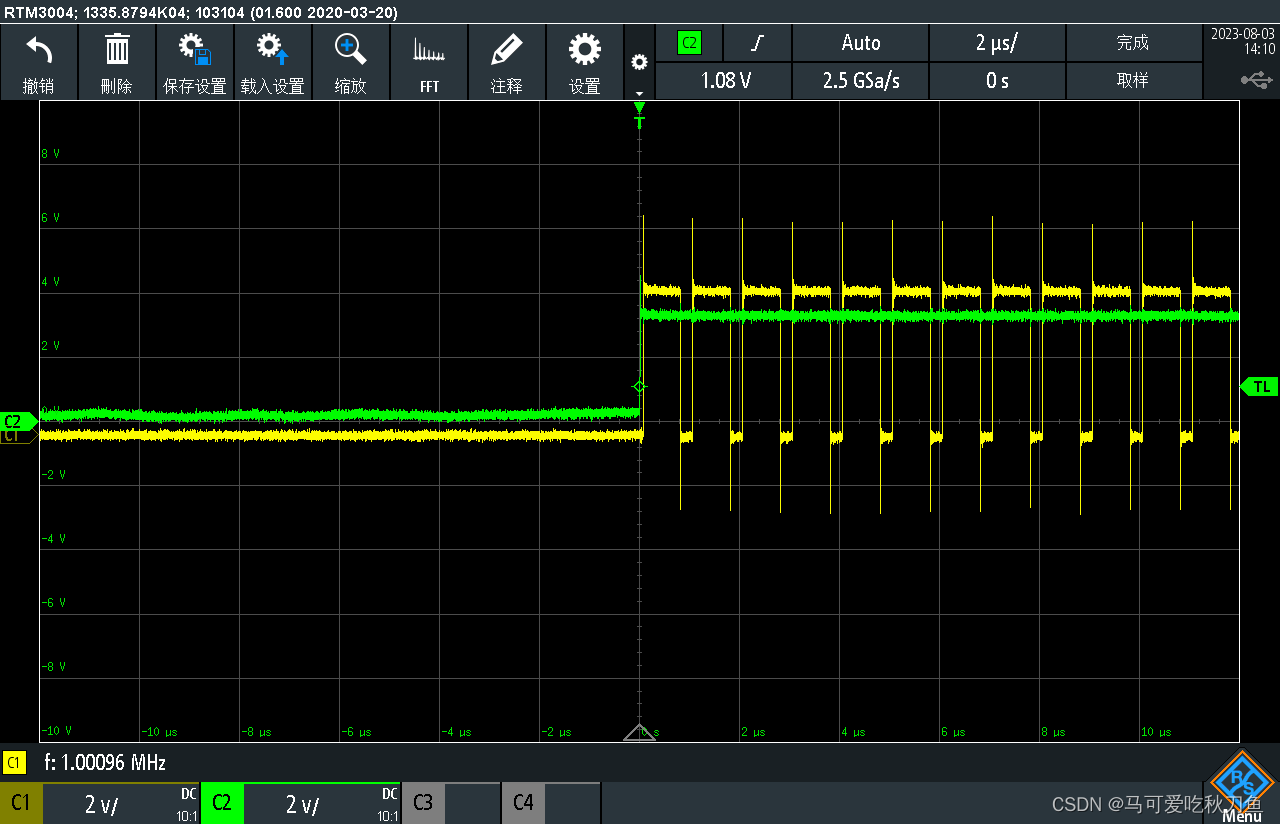Screen dimensions: 1280x824
Task: Switch to the C1 channel tab
Action: 21,803
